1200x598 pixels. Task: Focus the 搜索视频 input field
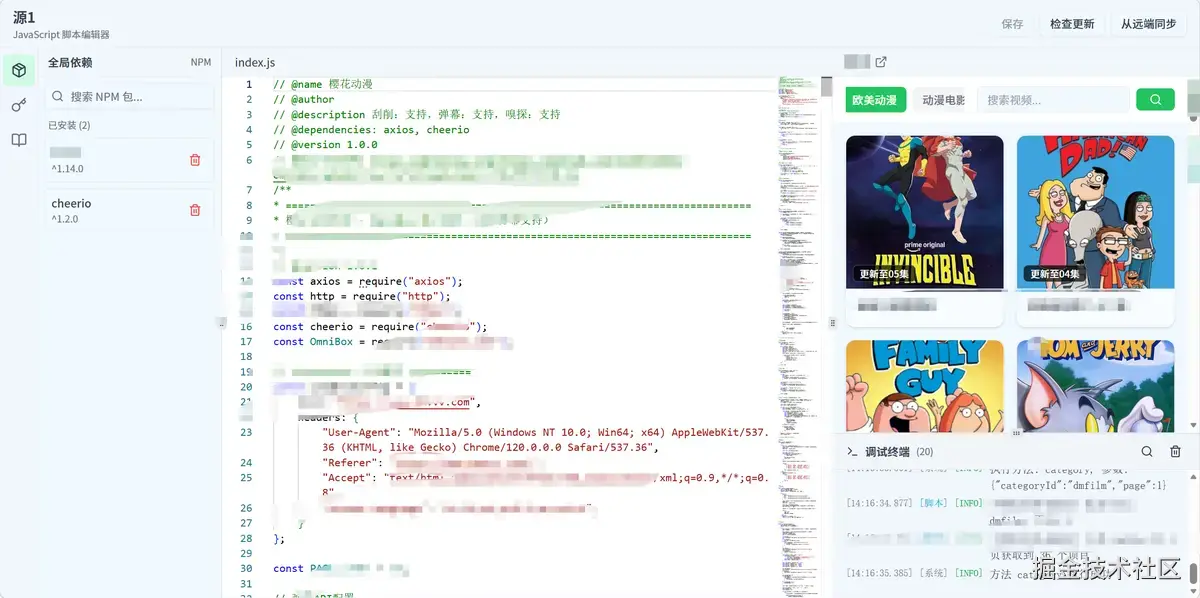point(1053,100)
